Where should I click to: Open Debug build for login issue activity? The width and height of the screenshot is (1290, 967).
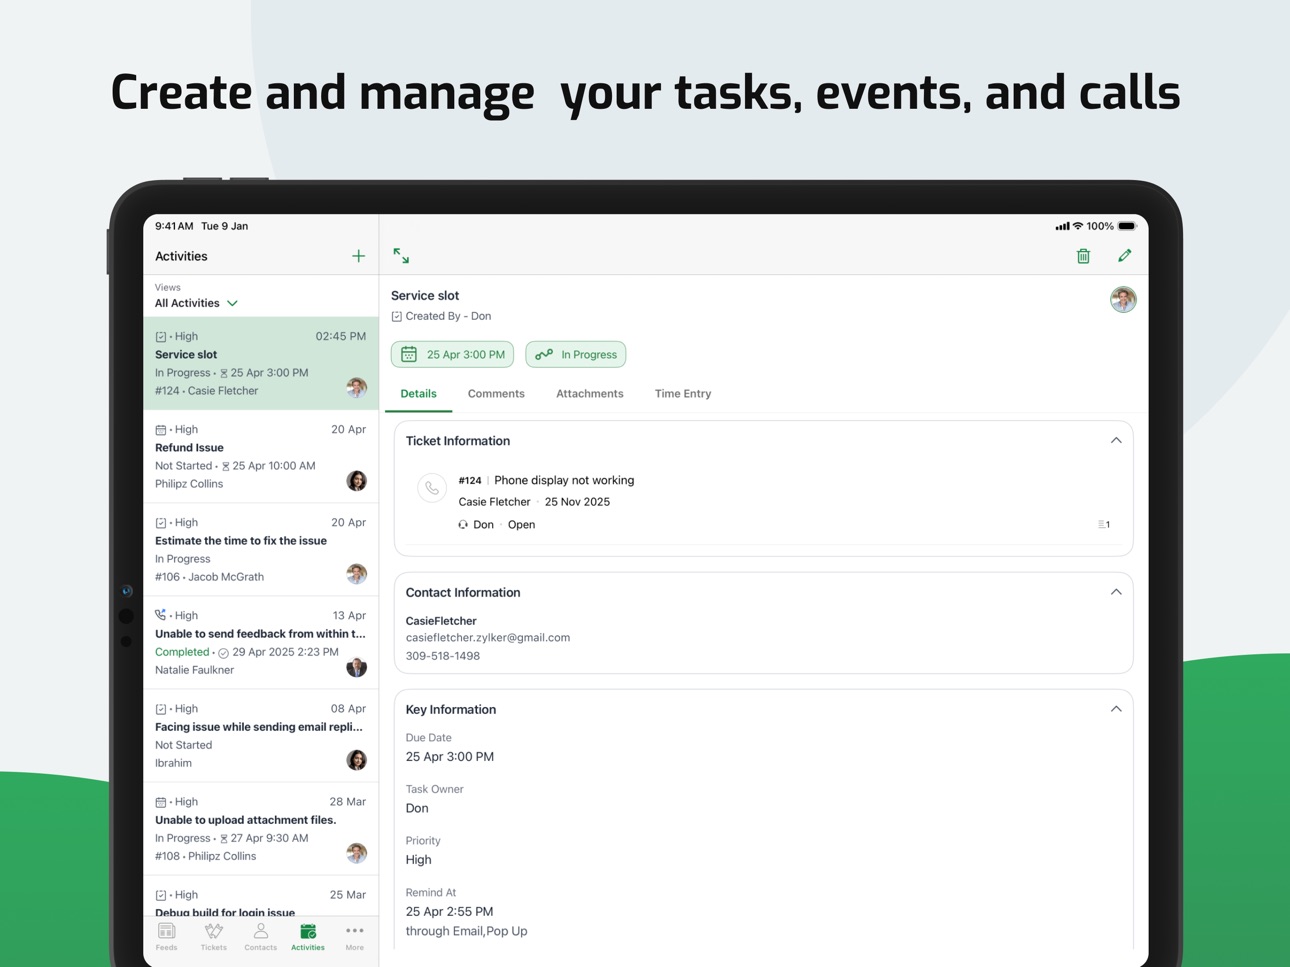(x=261, y=896)
